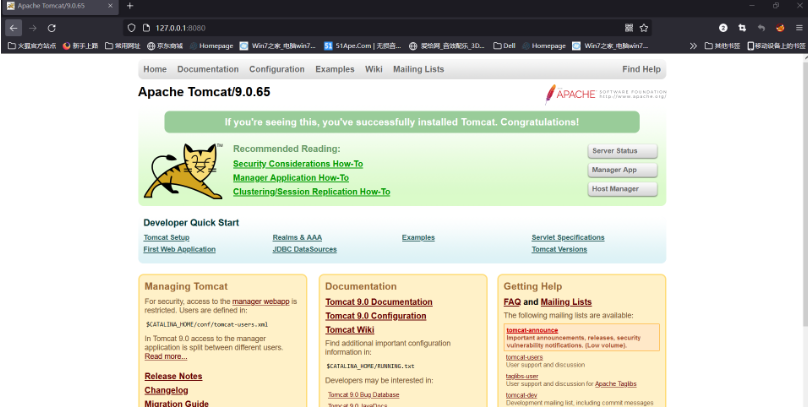Click the page's vertical scrollbar

tap(804, 191)
